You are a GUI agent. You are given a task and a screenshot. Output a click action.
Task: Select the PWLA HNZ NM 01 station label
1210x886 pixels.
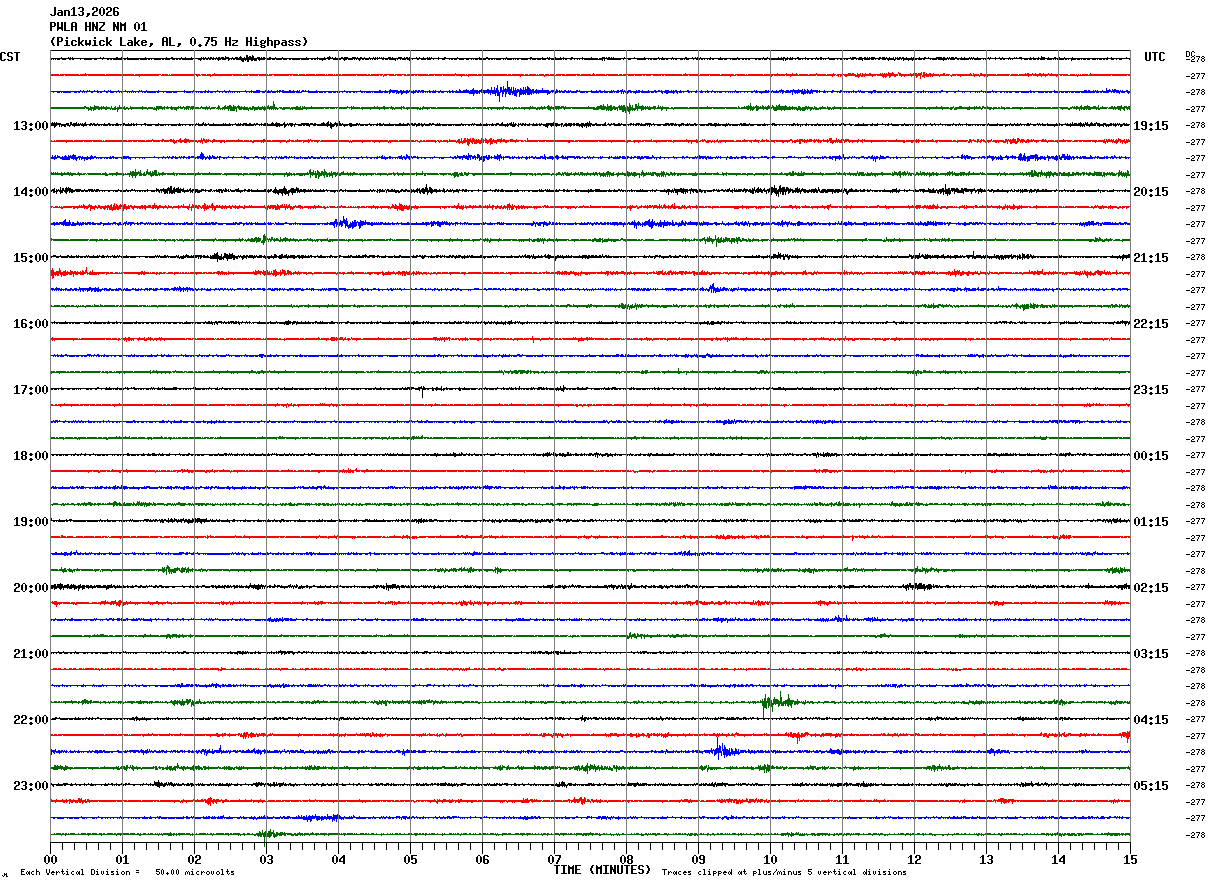[98, 27]
